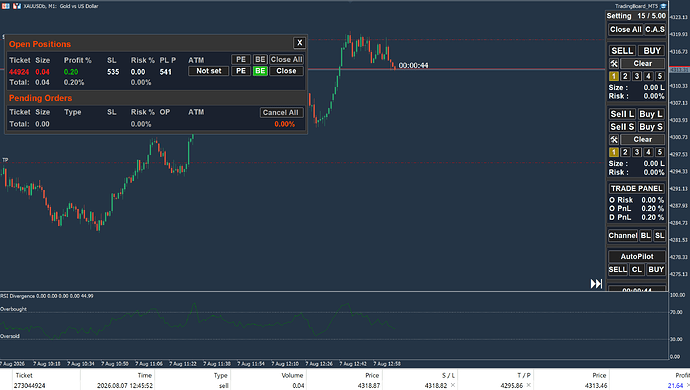Click Clear in the SELL/BUY market section
The height and width of the screenshot is (390, 690).
click(x=642, y=63)
